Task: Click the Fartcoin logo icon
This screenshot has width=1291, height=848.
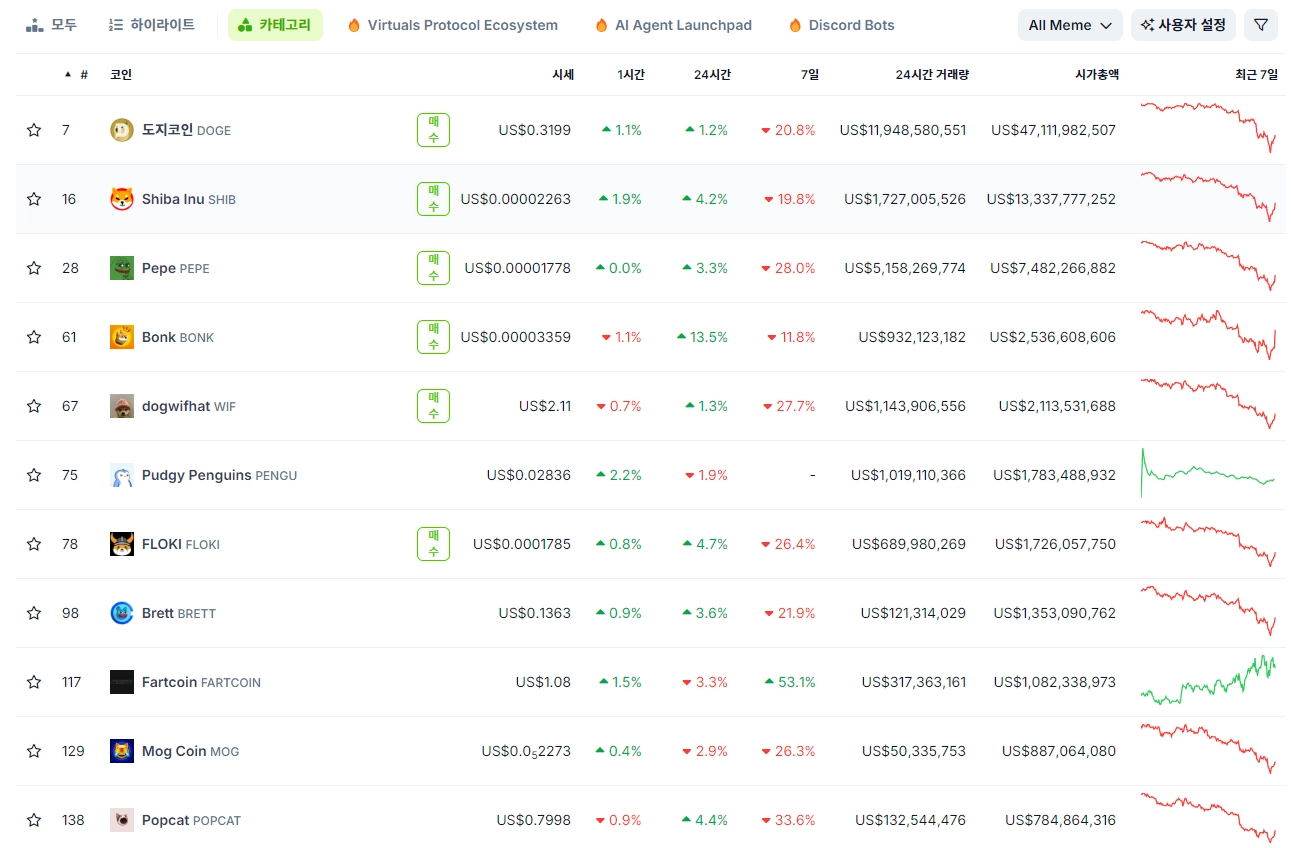Action: tap(122, 682)
